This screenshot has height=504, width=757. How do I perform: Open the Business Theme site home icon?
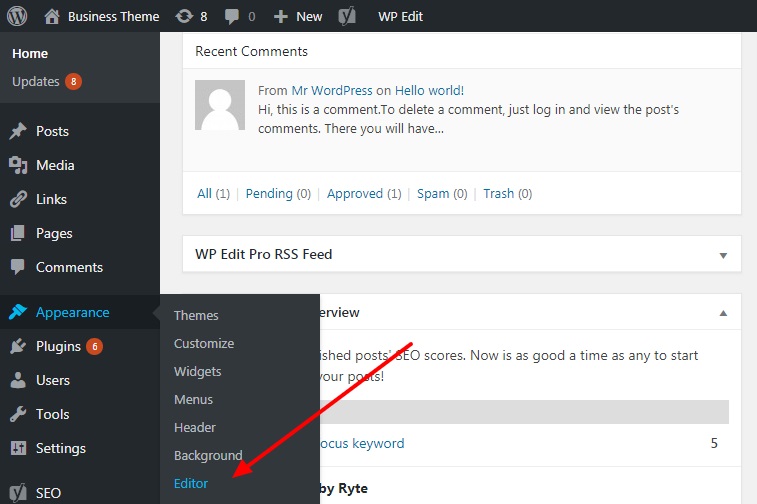(x=52, y=16)
